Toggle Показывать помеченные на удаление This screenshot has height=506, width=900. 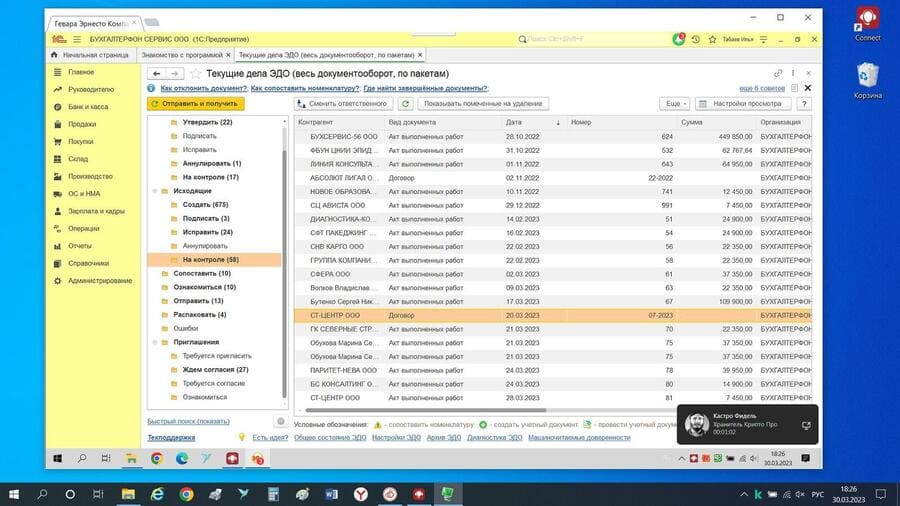coord(483,104)
